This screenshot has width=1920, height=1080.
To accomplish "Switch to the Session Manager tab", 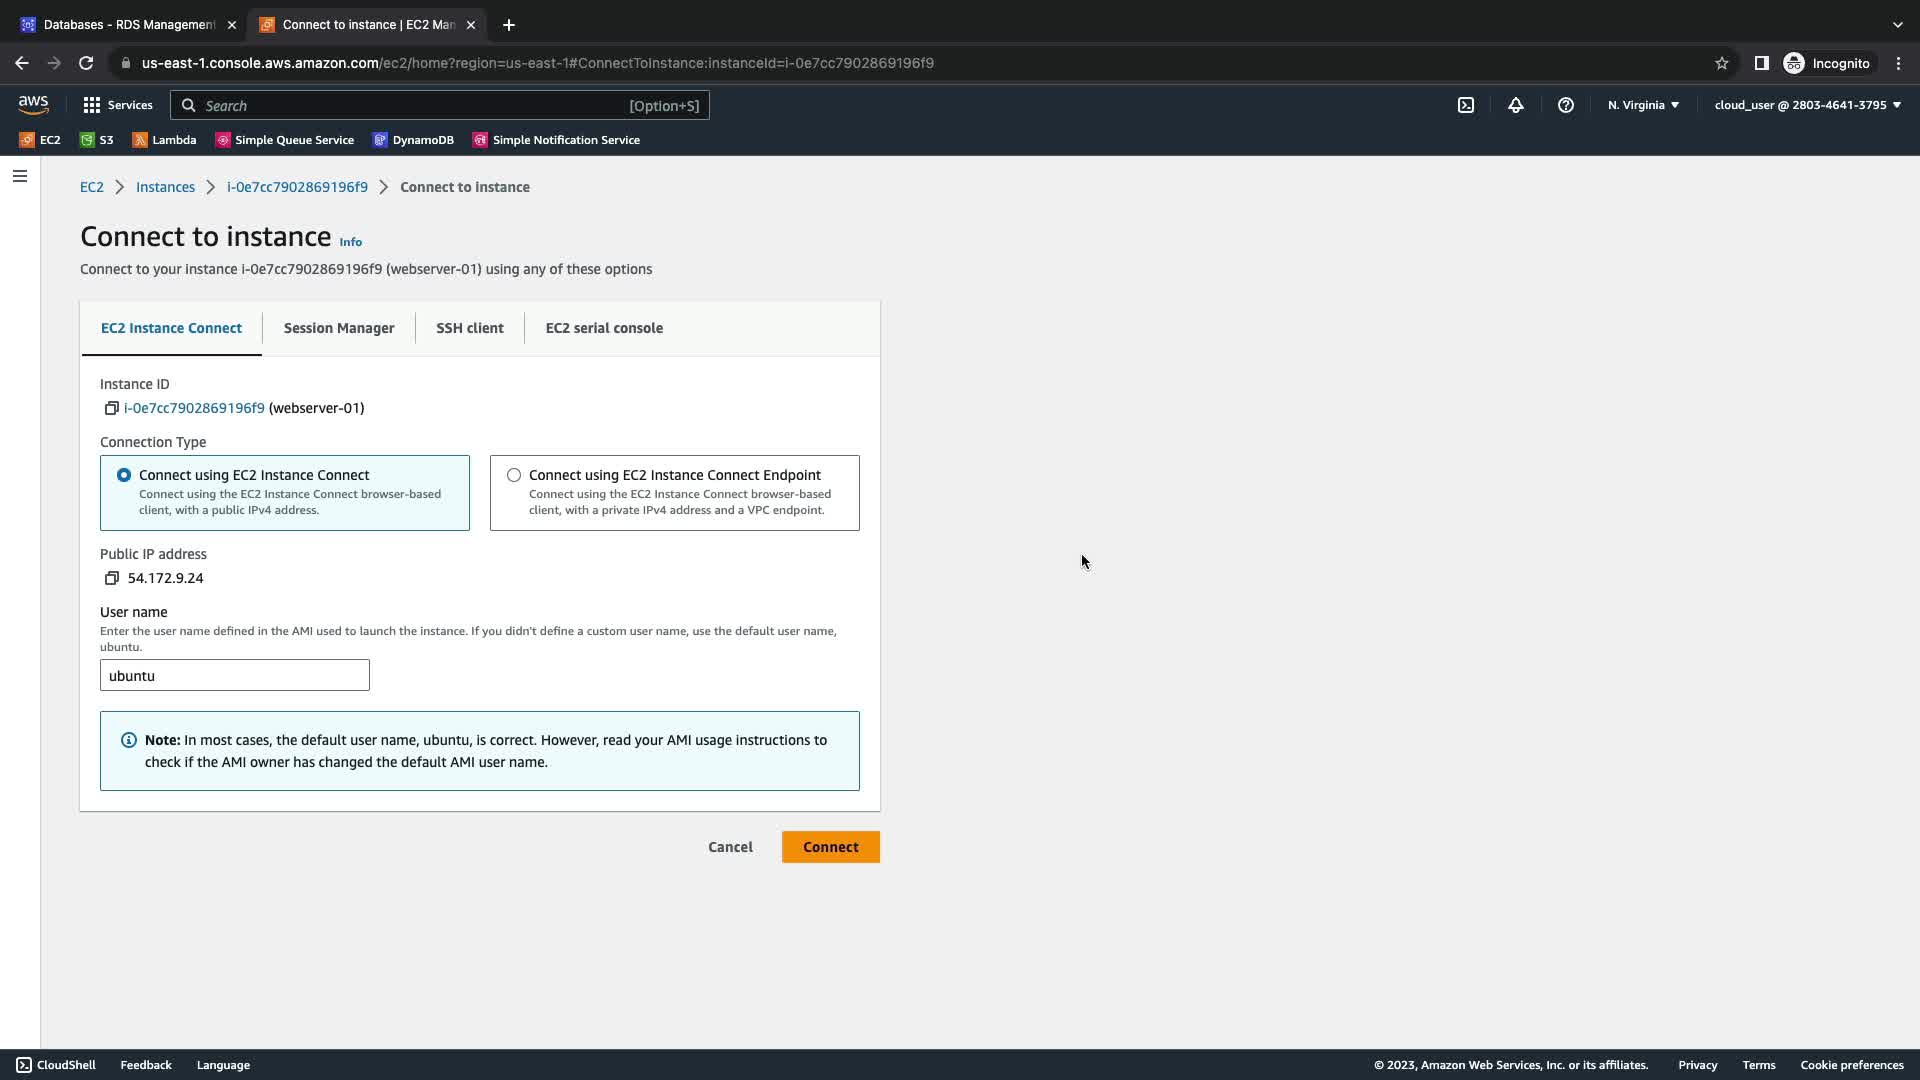I will tap(339, 328).
